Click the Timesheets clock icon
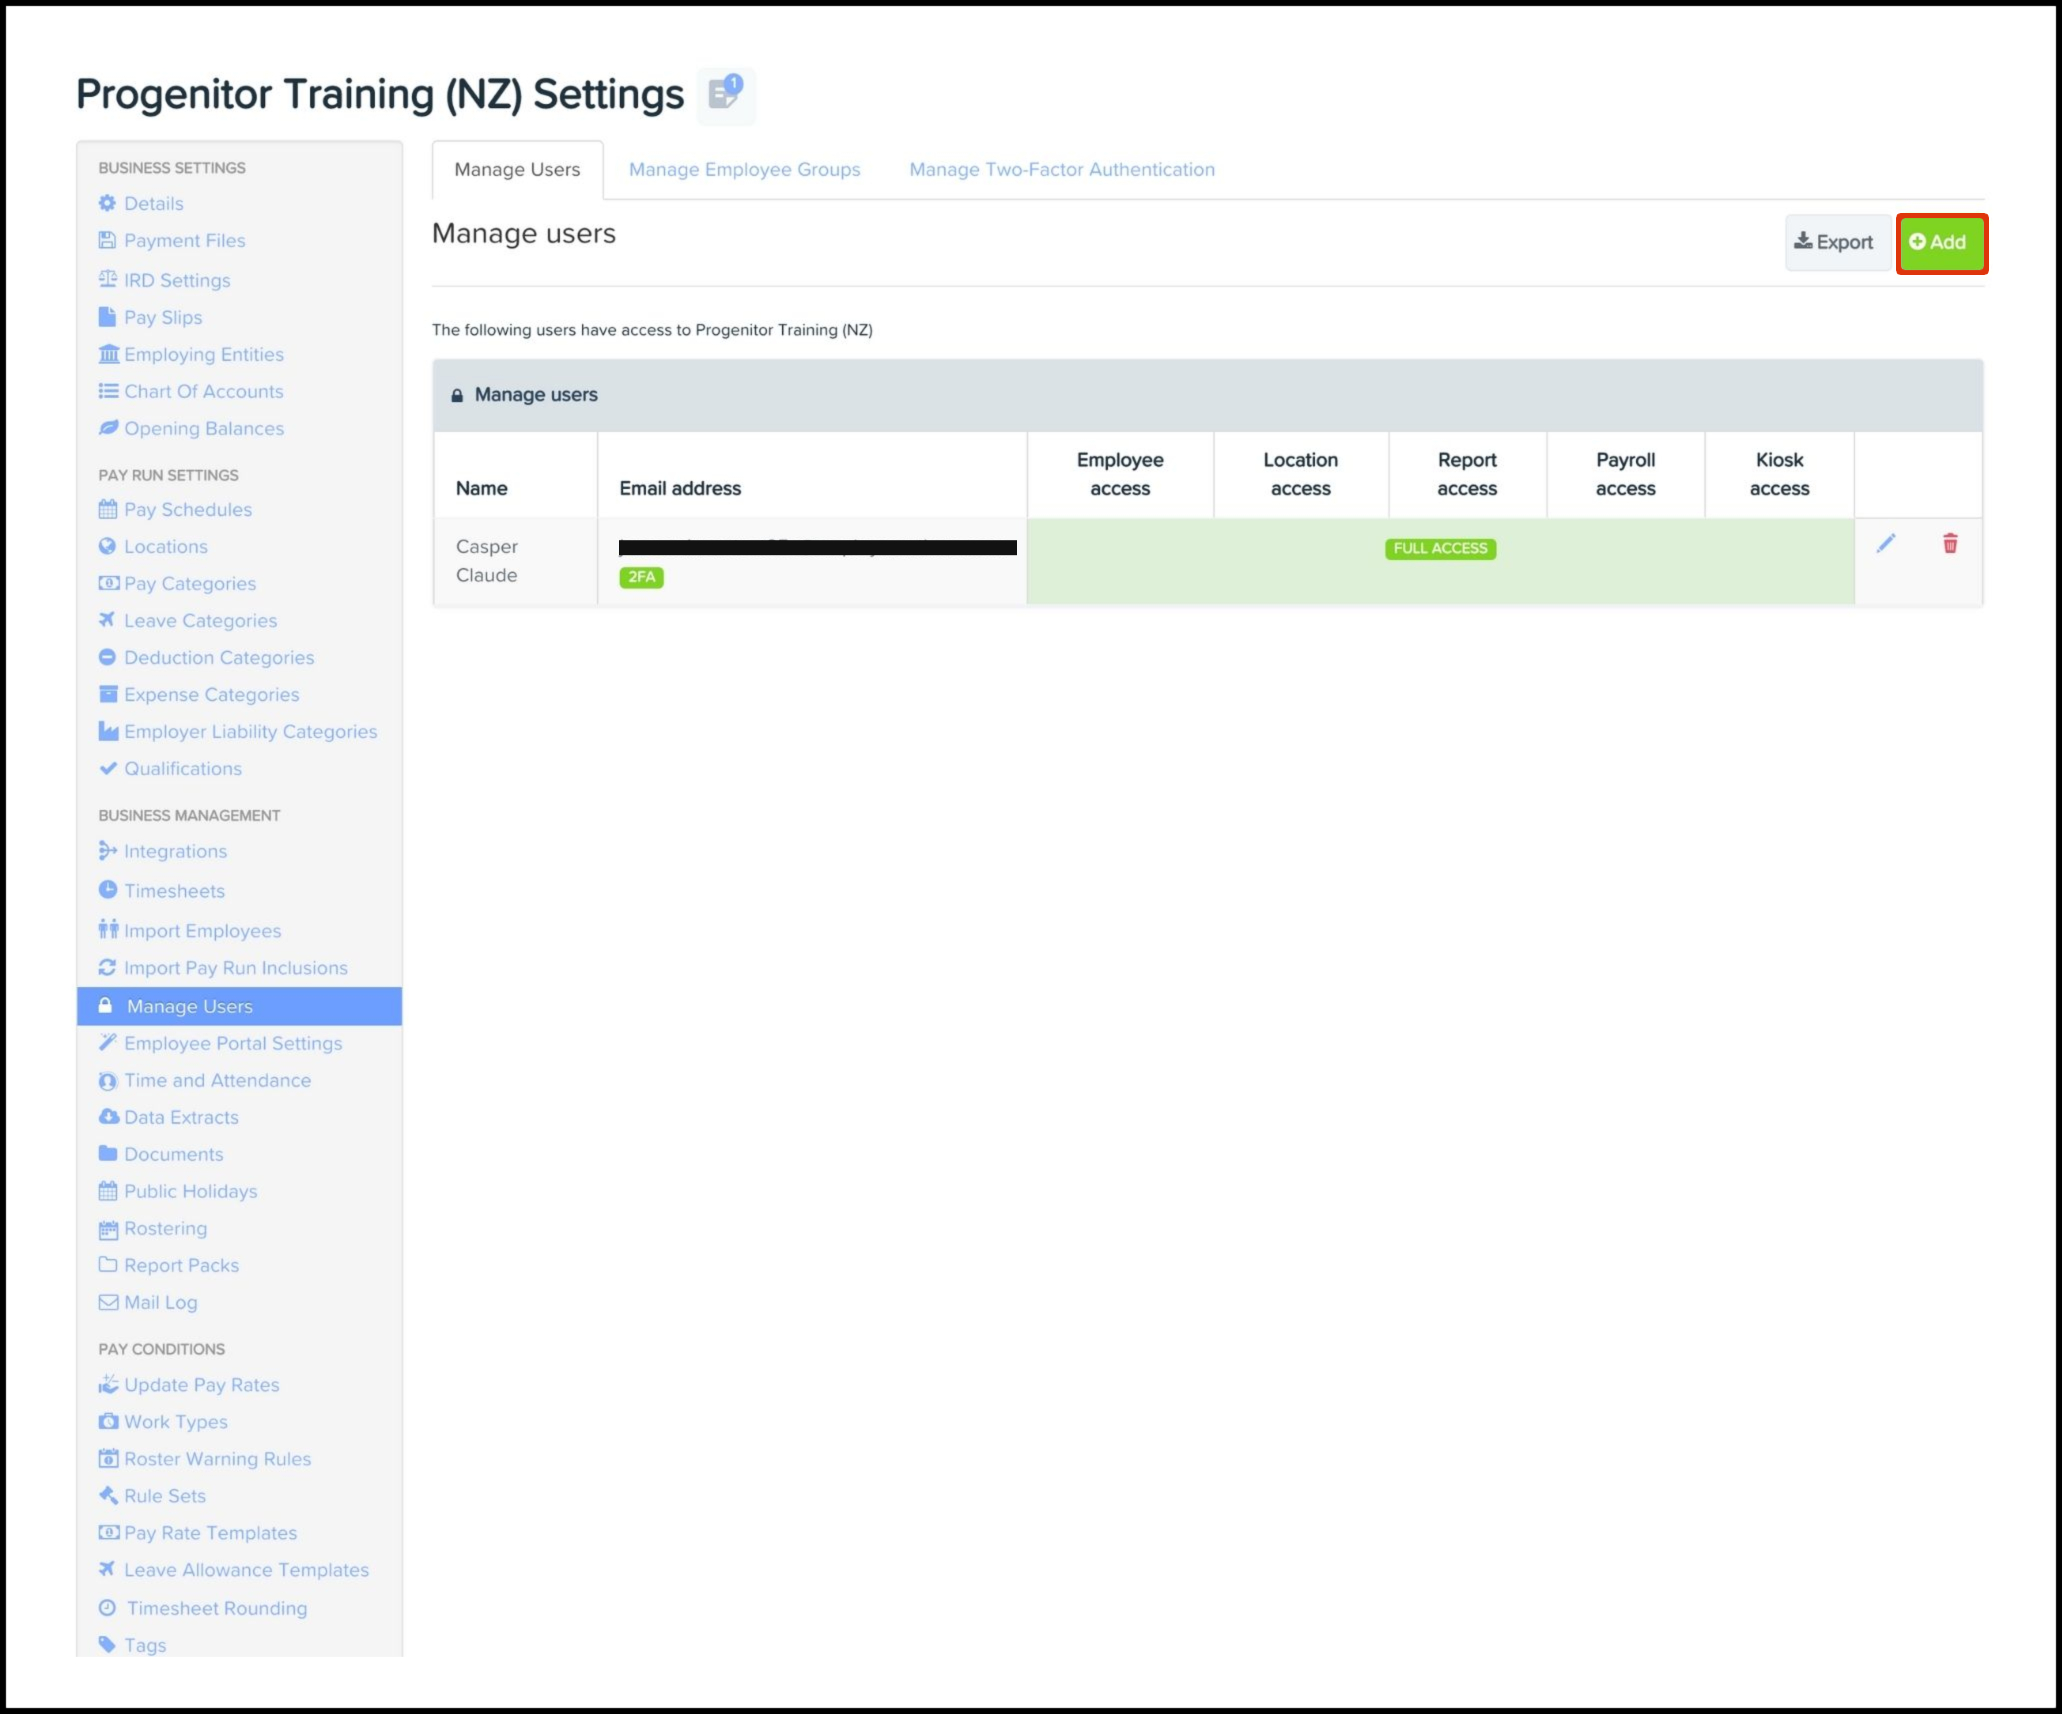Viewport: 2062px width, 1714px height. click(107, 890)
